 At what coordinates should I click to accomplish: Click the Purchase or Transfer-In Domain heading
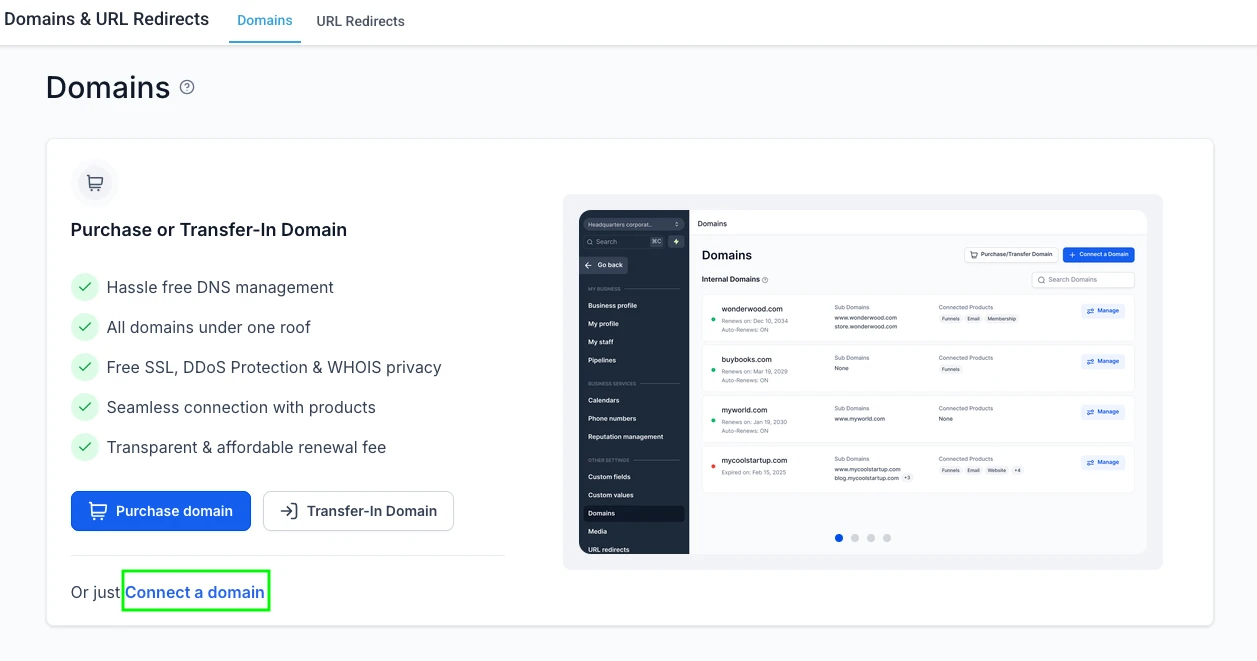[209, 229]
